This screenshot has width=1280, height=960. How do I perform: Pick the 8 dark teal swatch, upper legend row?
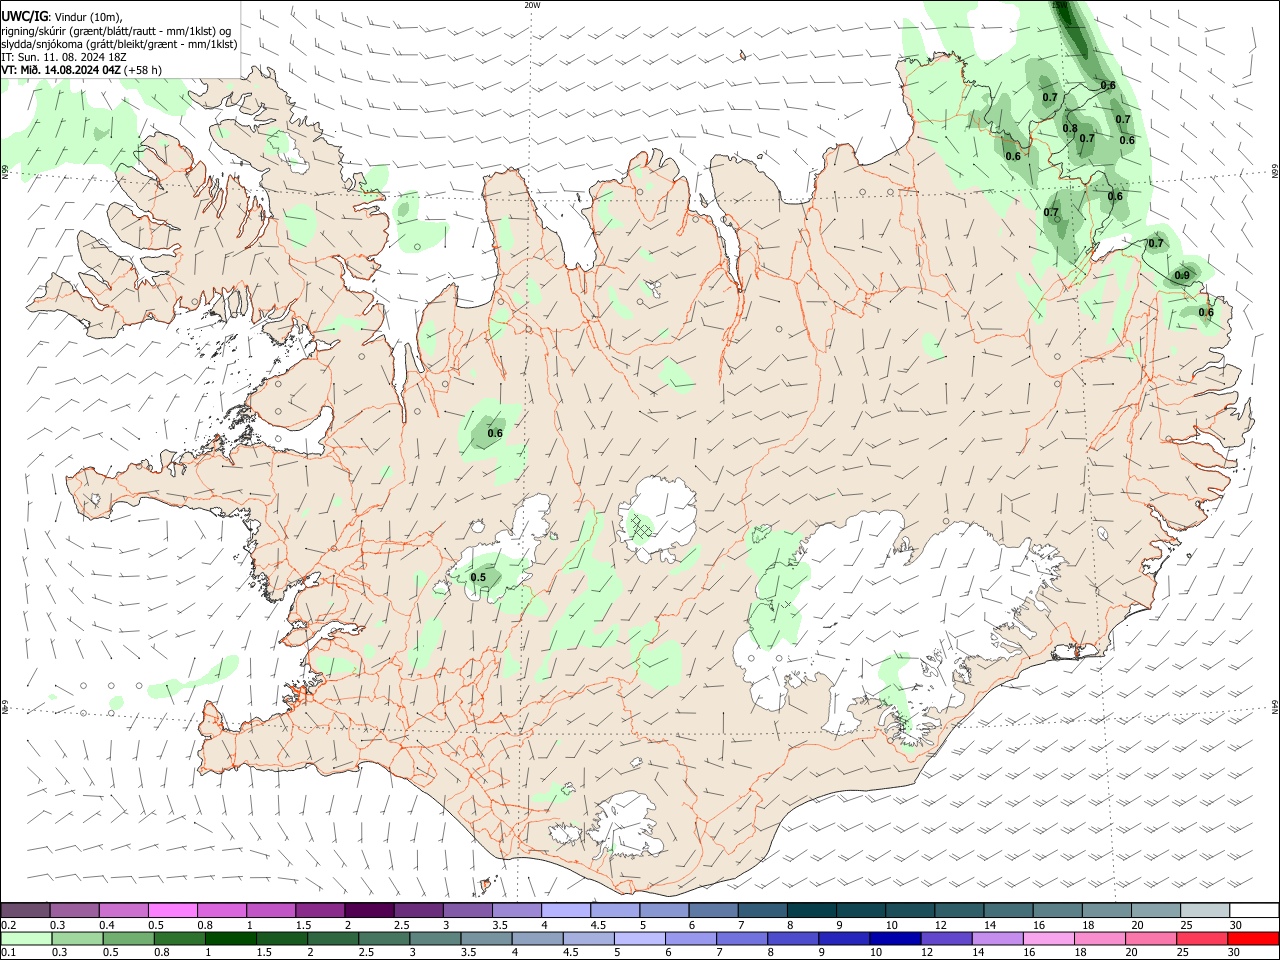[813, 910]
